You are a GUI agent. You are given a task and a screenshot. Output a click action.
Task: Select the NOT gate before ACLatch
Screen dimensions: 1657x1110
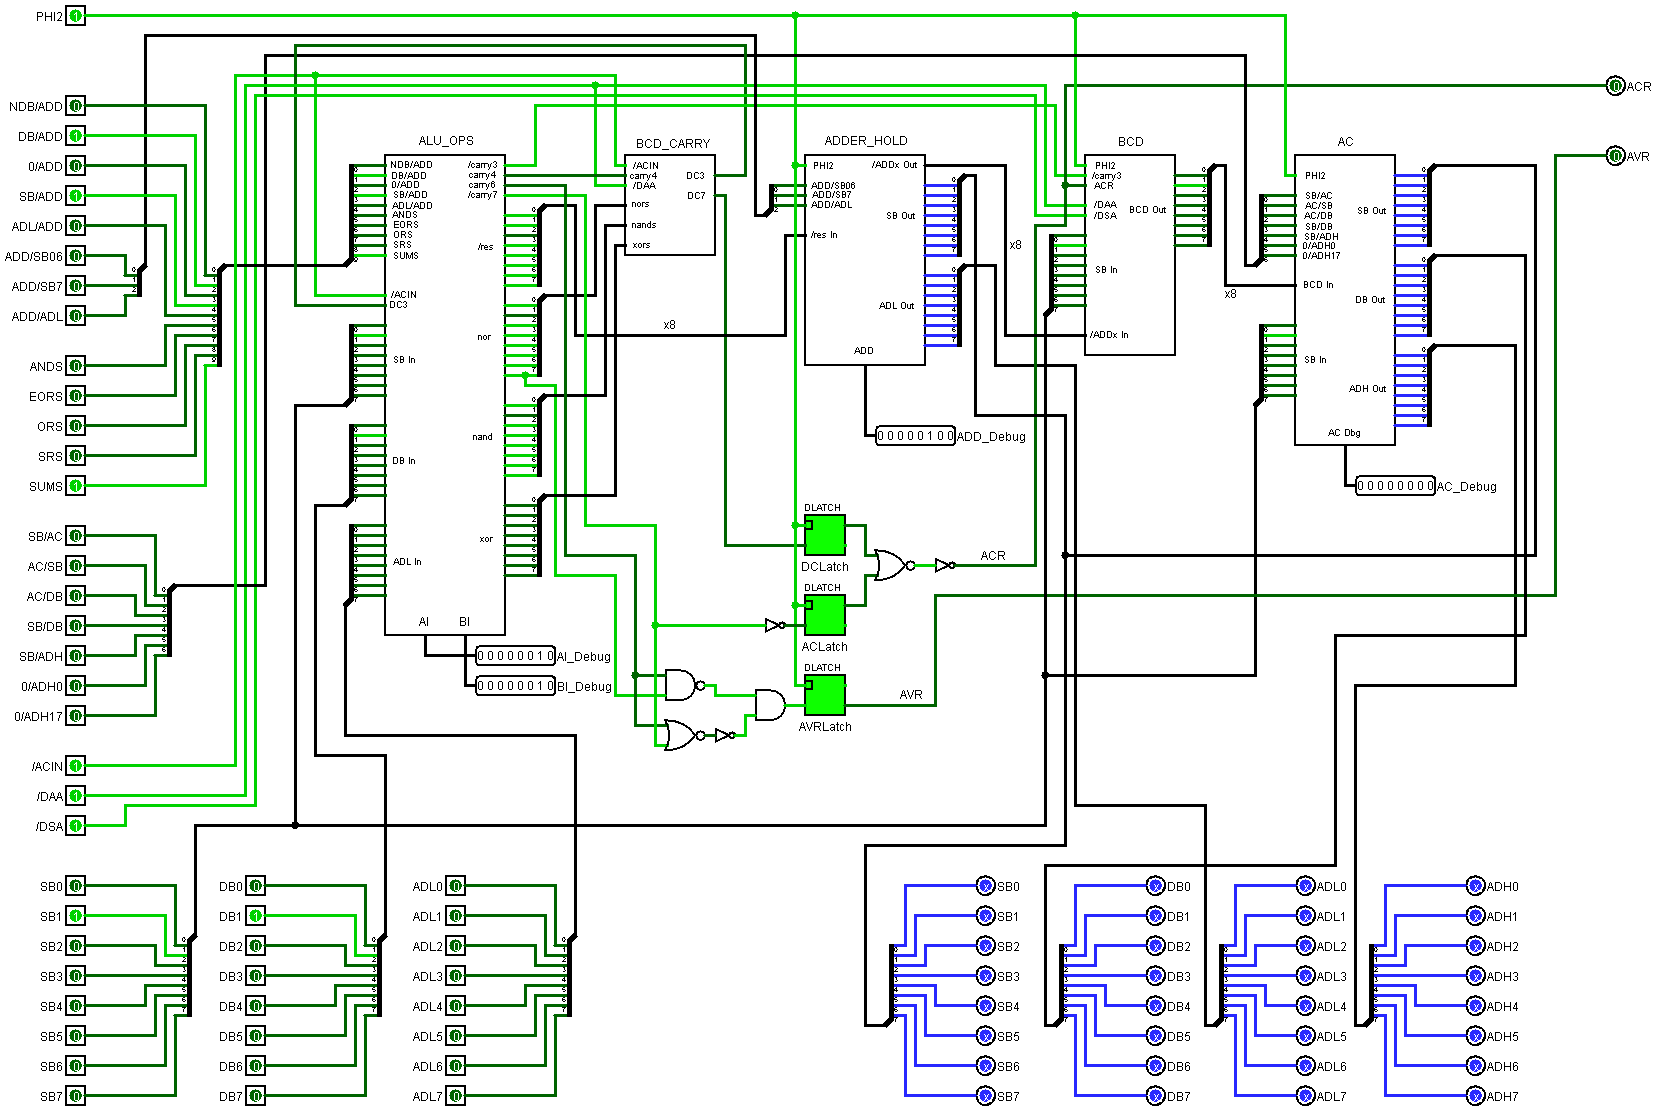774,625
